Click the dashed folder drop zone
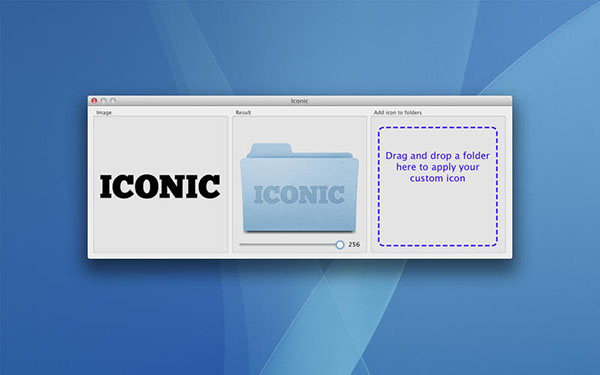This screenshot has height=375, width=600. (x=438, y=186)
